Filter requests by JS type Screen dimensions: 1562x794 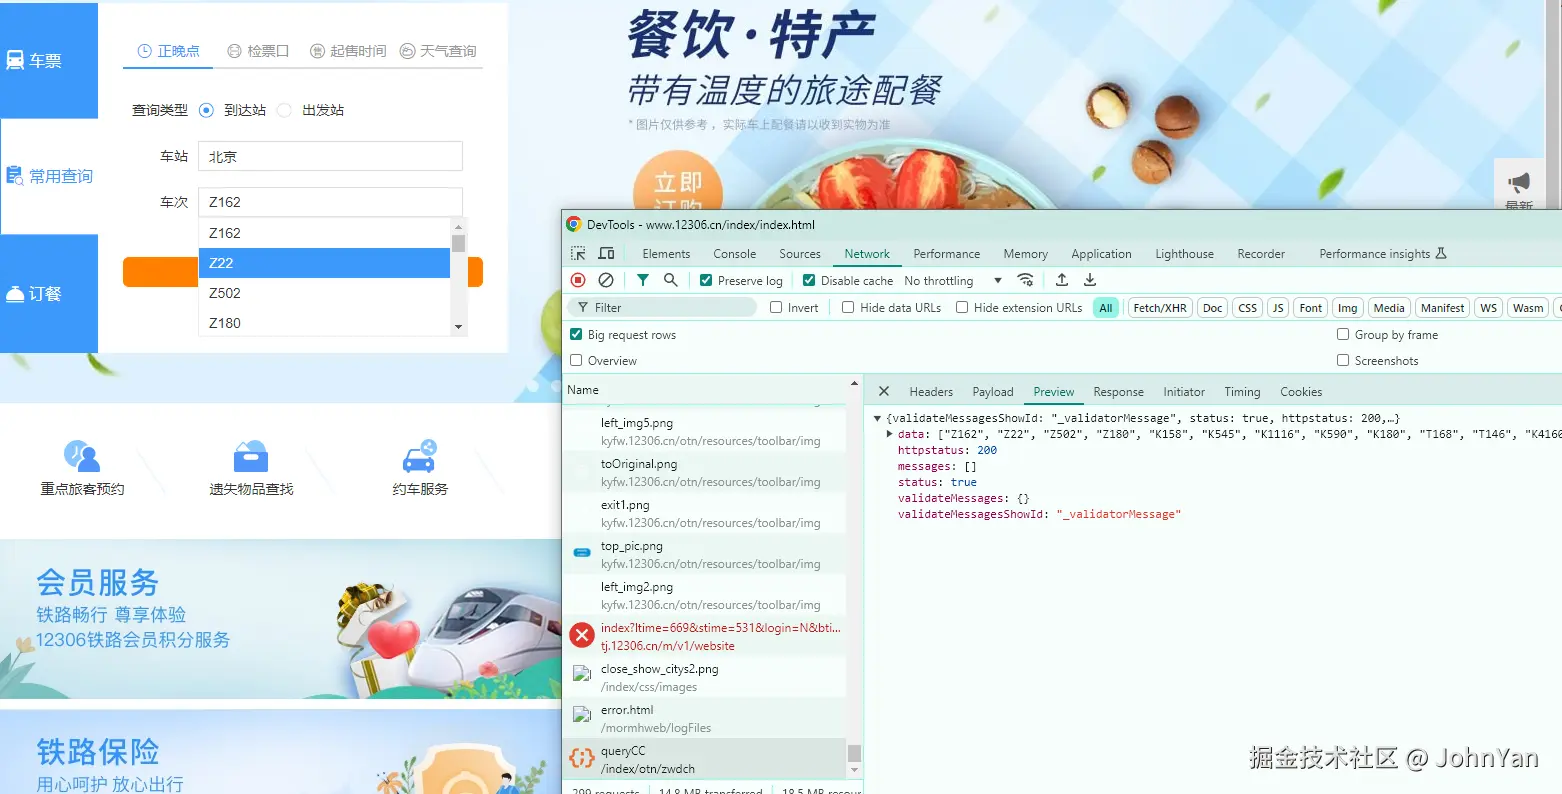coord(1278,308)
